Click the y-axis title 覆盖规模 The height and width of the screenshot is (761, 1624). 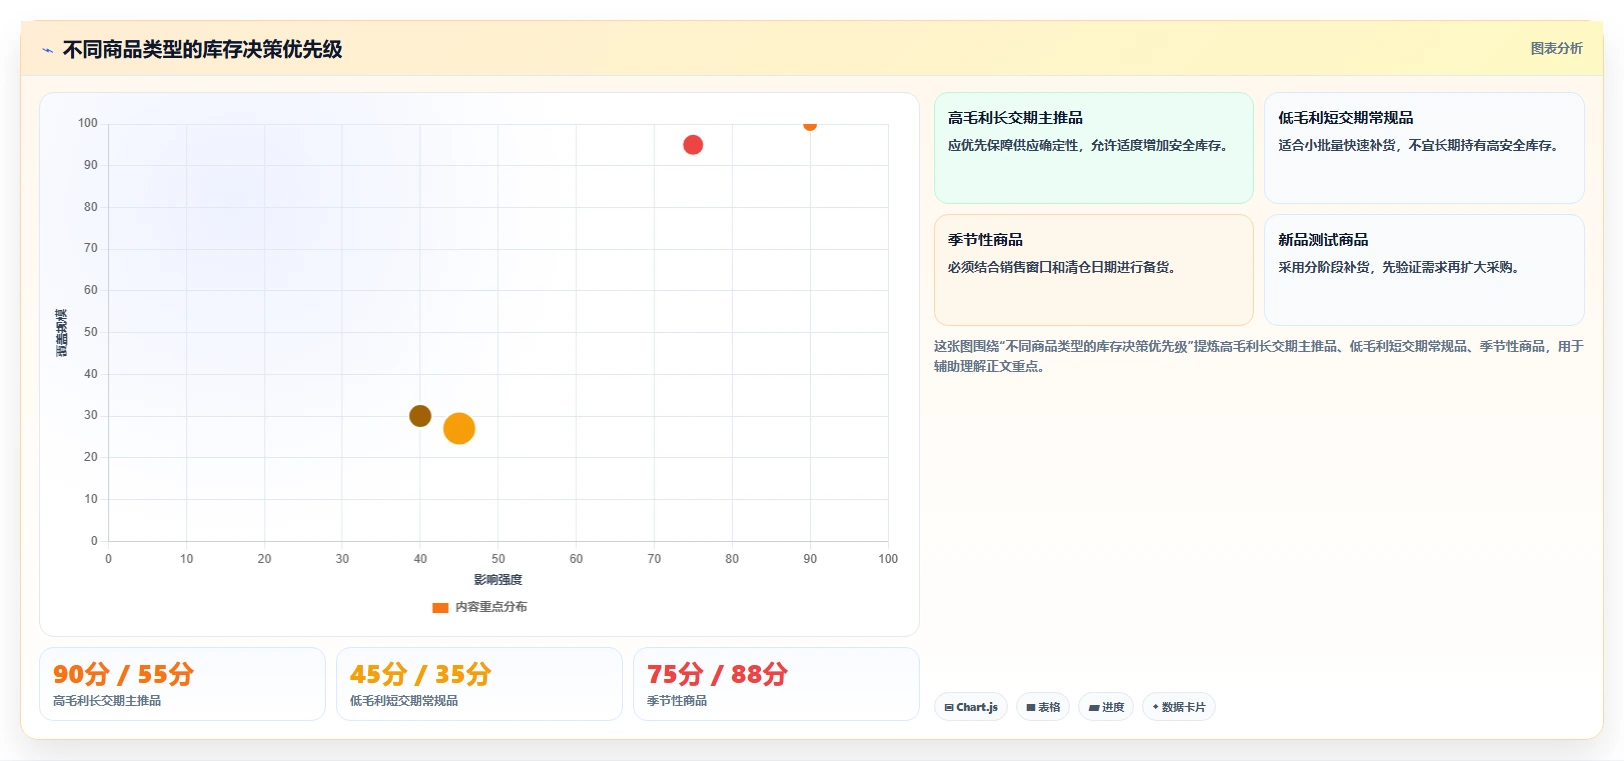(x=61, y=333)
